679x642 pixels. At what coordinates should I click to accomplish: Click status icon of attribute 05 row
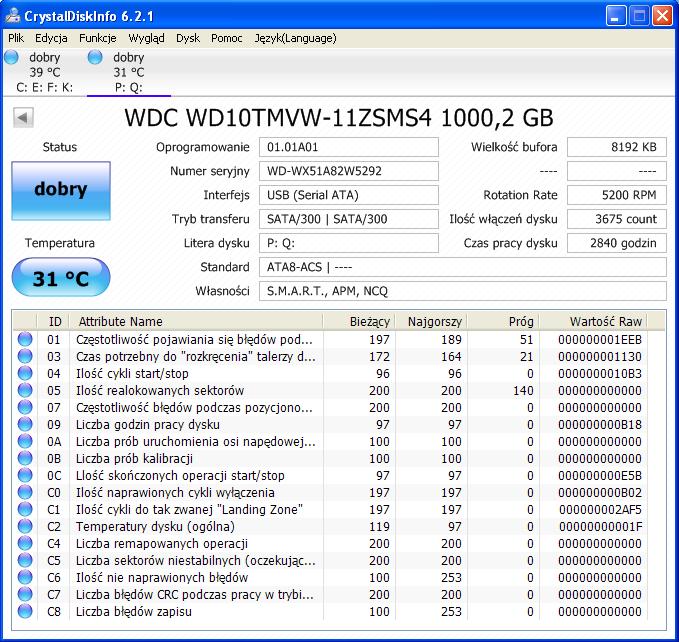tap(25, 390)
